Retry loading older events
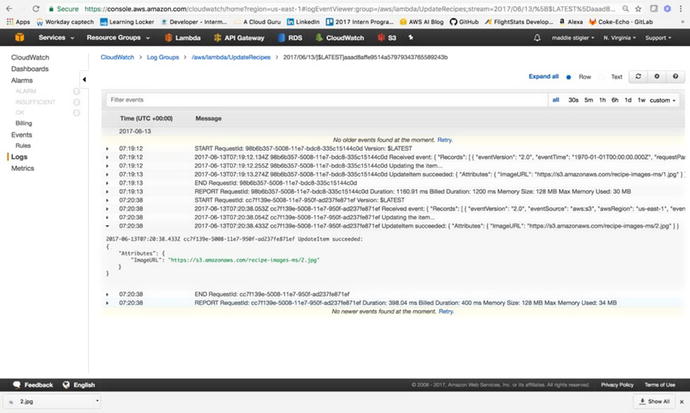The image size is (690, 413). click(x=444, y=140)
